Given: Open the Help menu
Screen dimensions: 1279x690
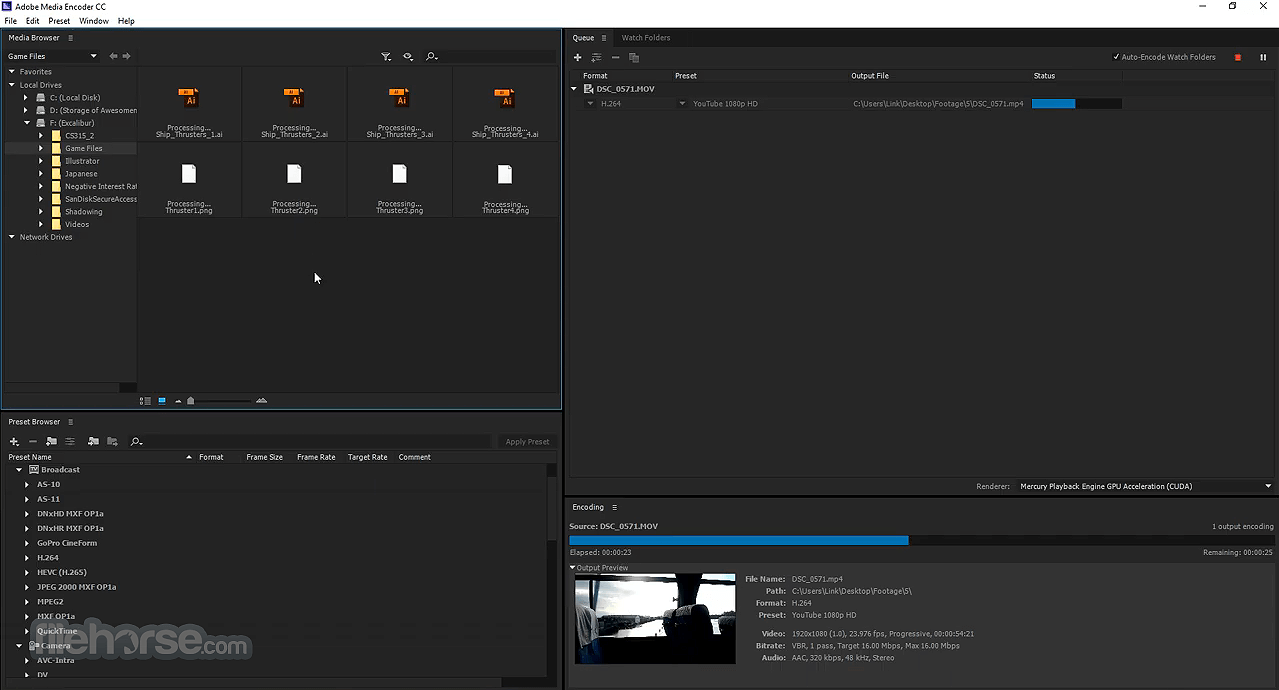Looking at the screenshot, I should tap(126, 21).
